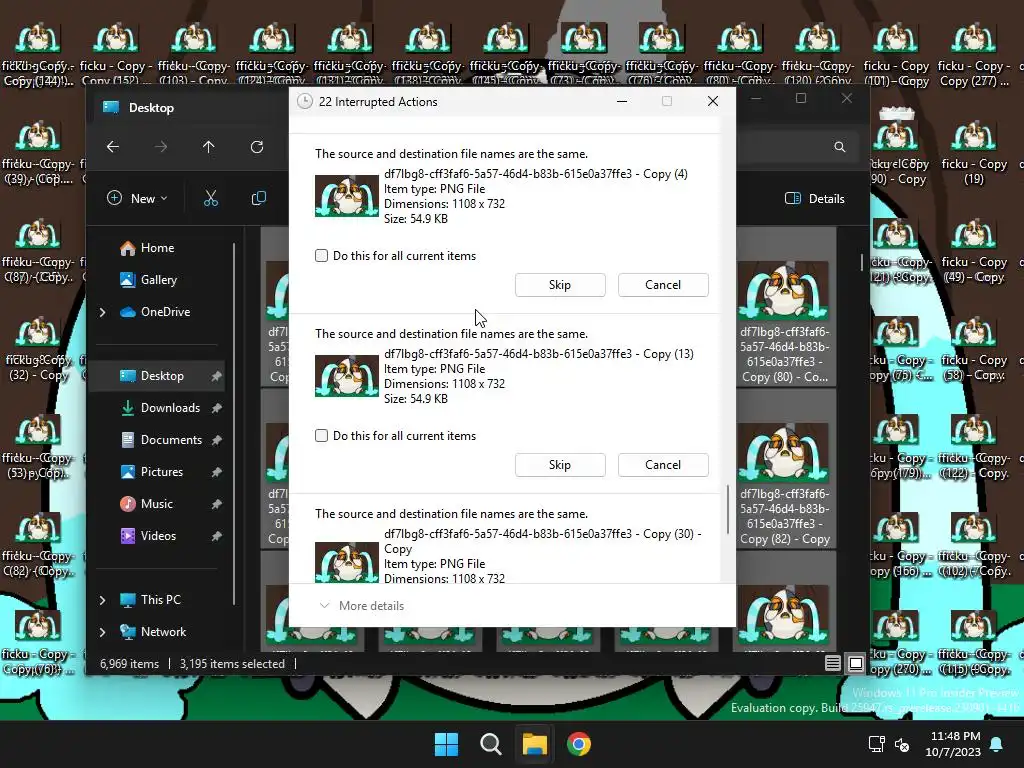Open the Windows Start menu
This screenshot has width=1024, height=768.
pyautogui.click(x=447, y=744)
